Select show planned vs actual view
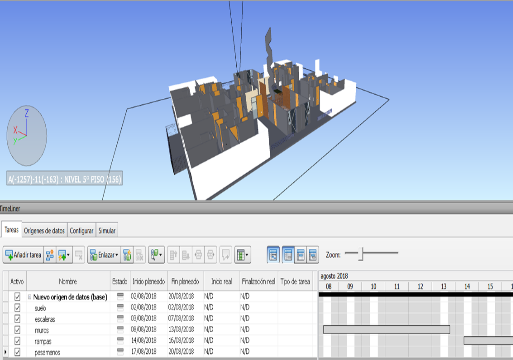513x360 pixels. [313, 255]
